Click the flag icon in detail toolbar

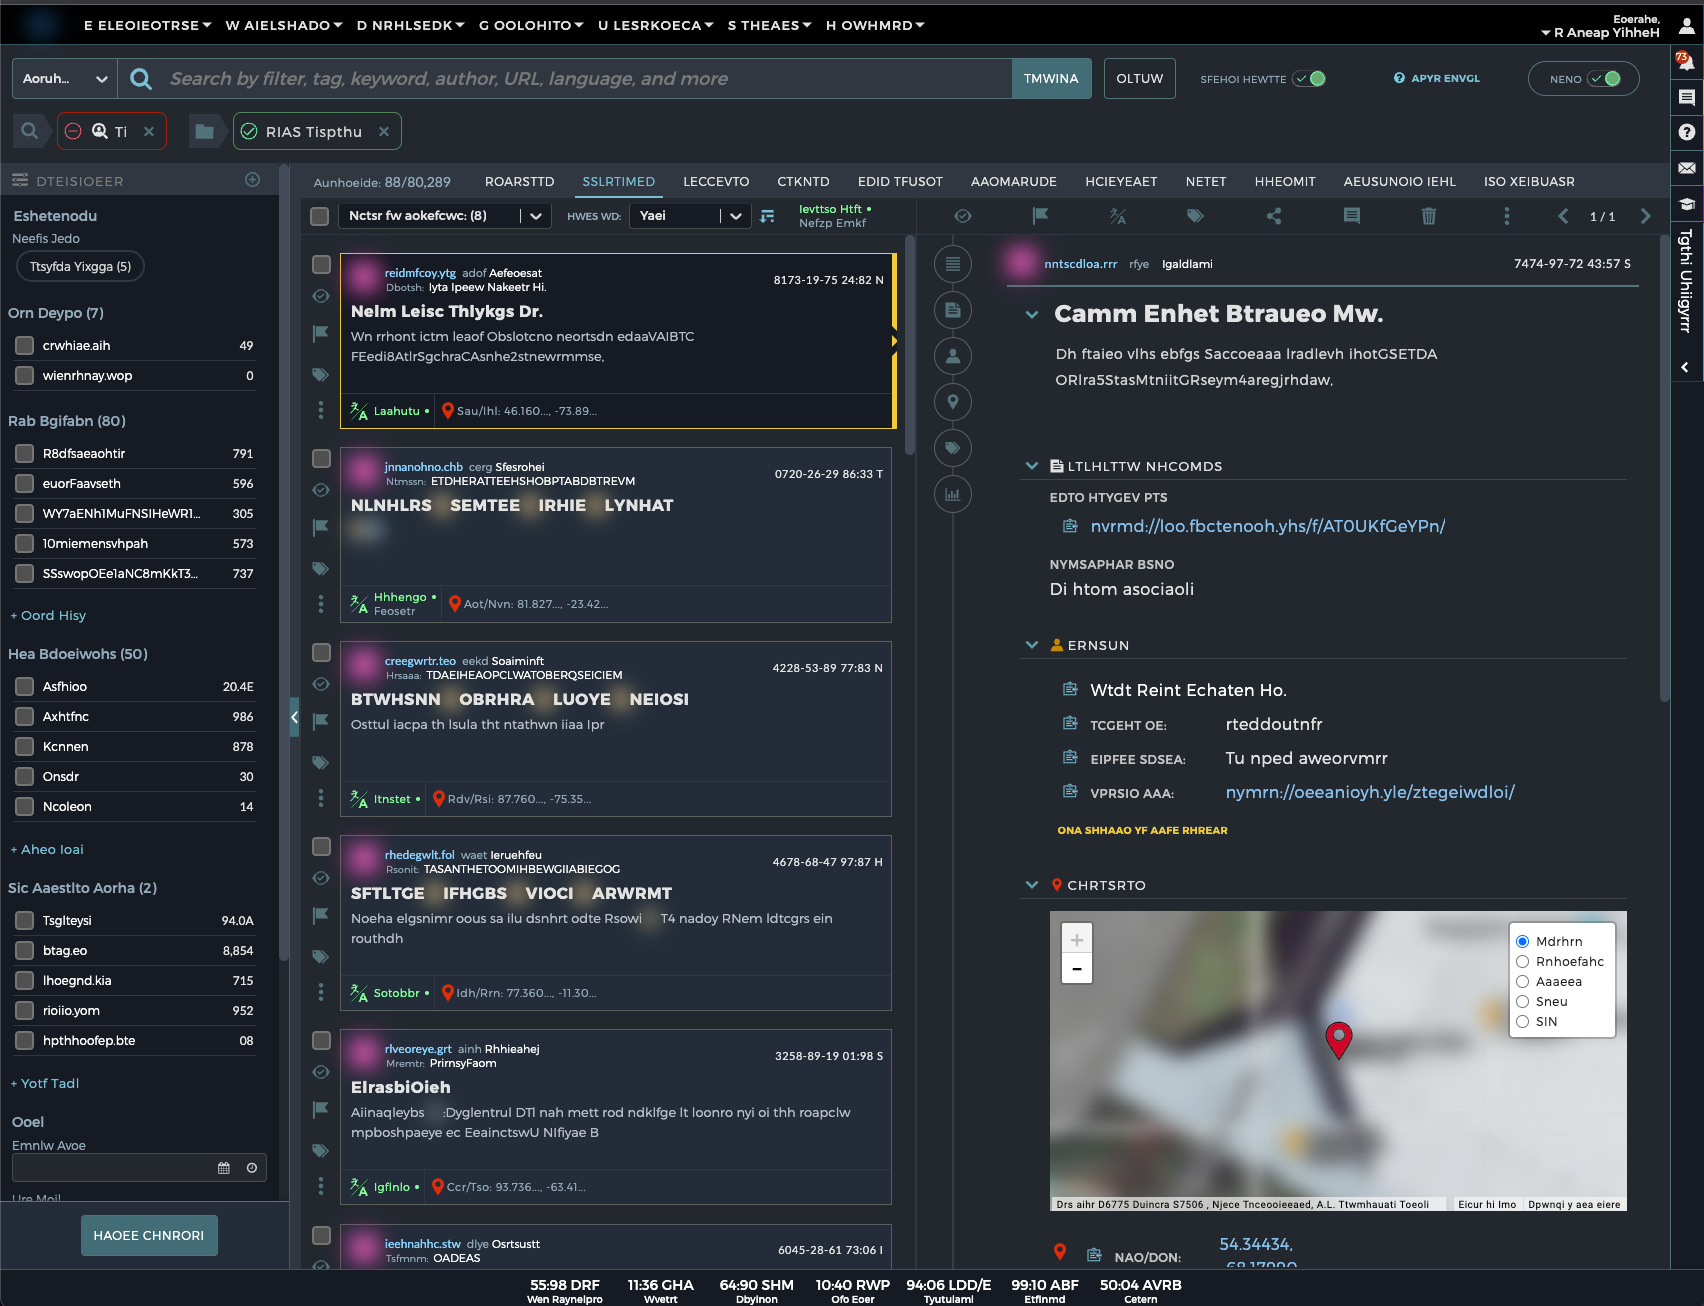[x=1040, y=216]
